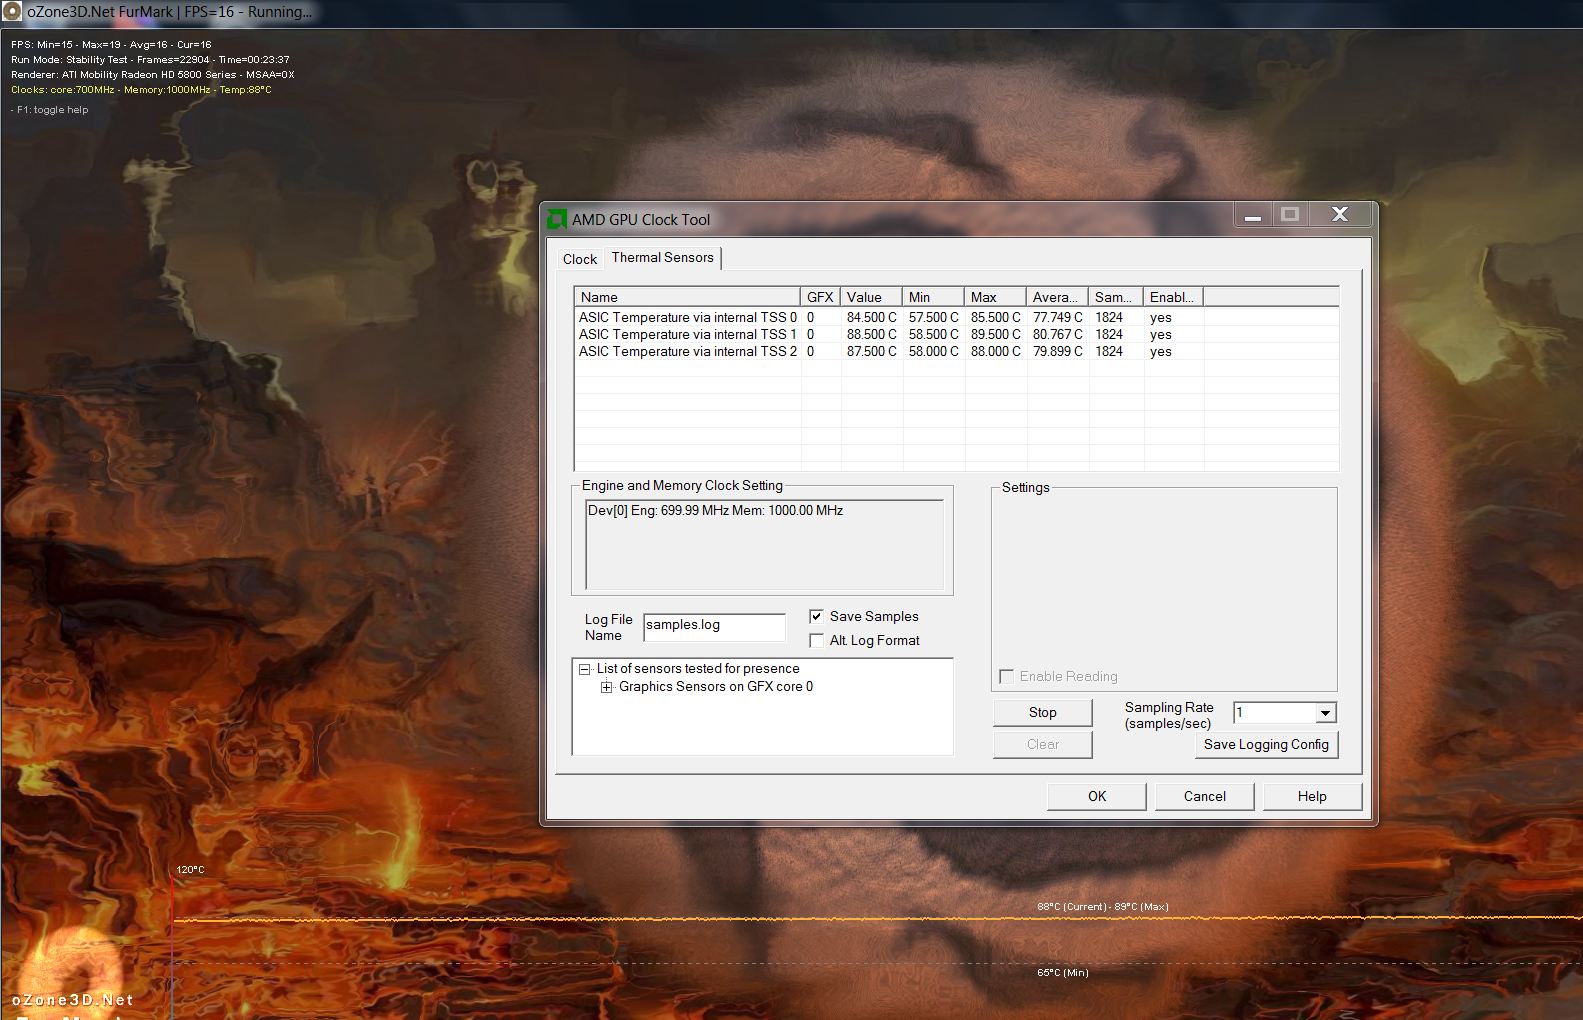Viewport: 1583px width, 1020px height.
Task: Click the FurMark window title bar icon
Action: tap(12, 12)
